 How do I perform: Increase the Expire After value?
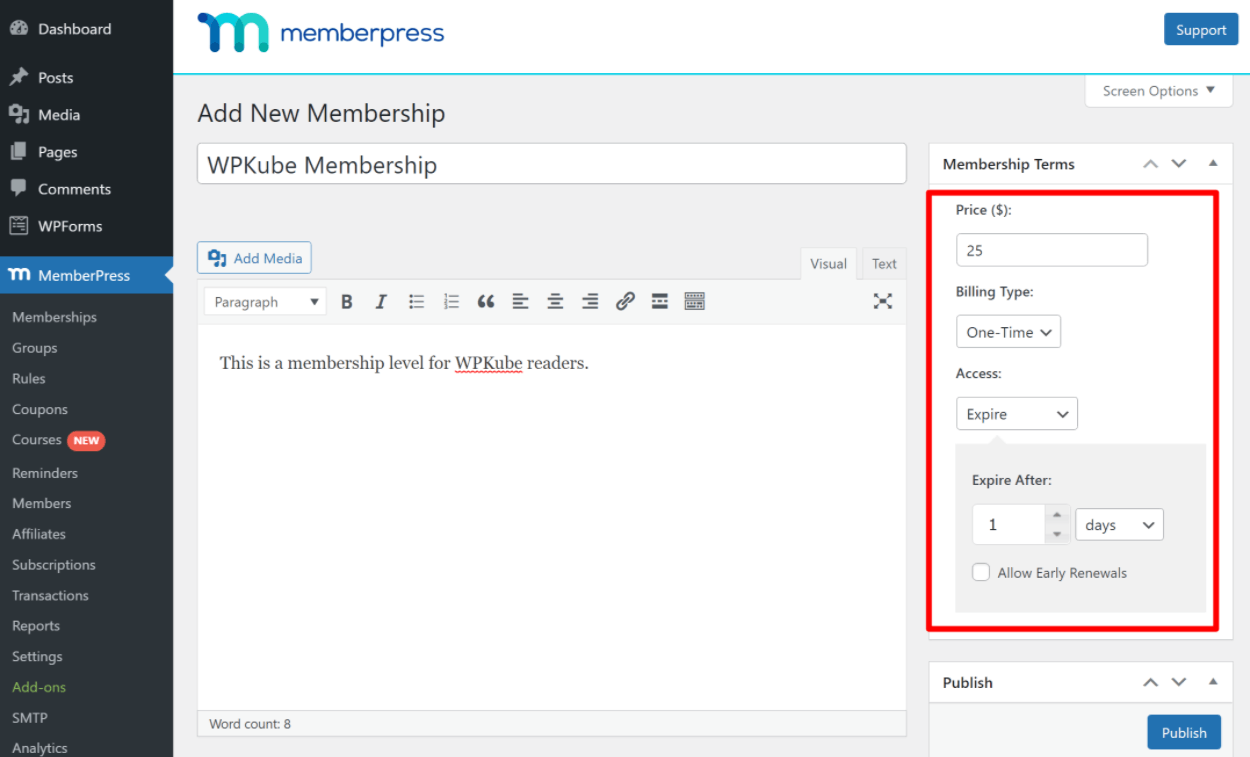tap(1057, 515)
